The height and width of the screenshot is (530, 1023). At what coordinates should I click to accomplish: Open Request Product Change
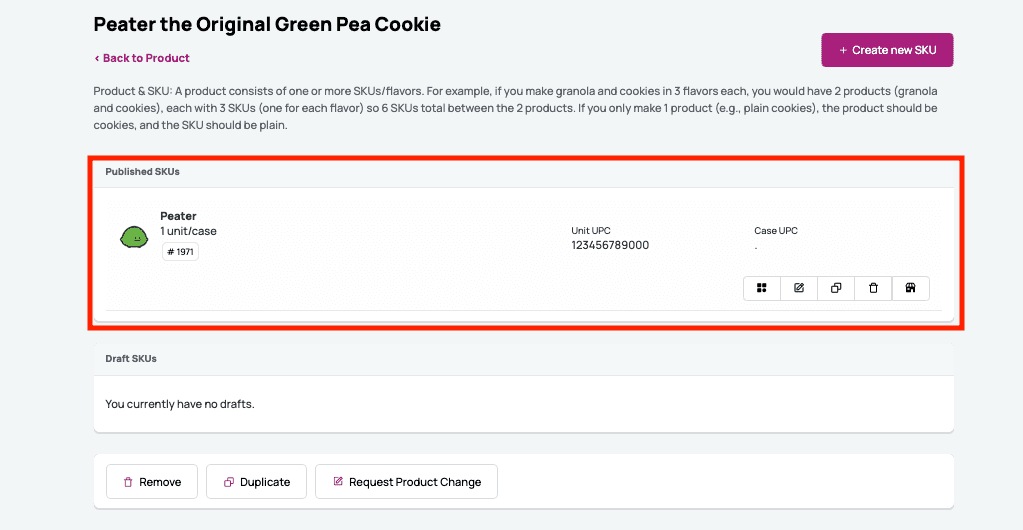click(x=406, y=482)
